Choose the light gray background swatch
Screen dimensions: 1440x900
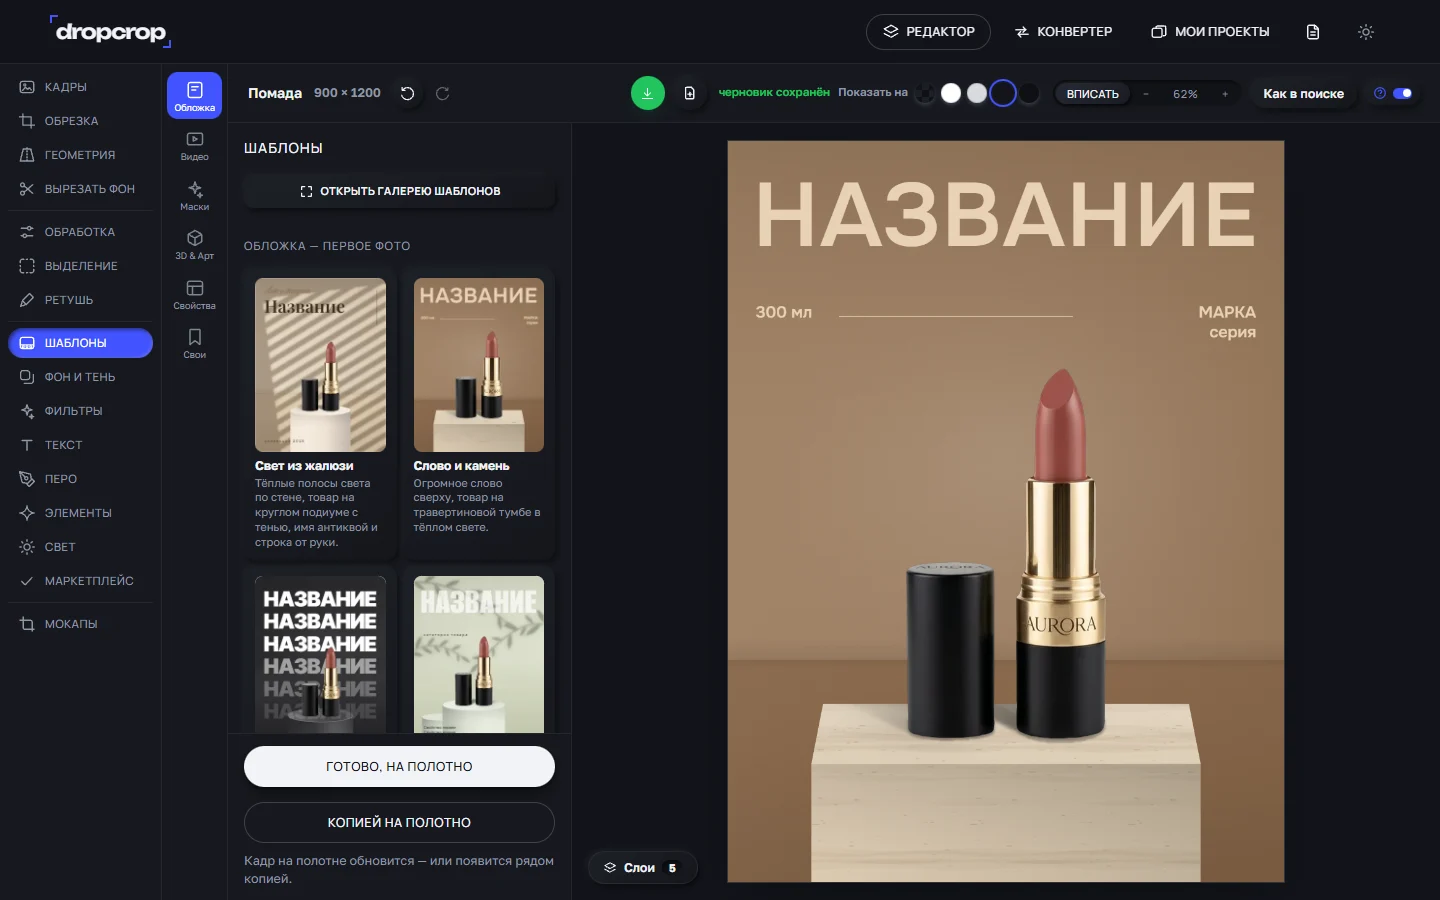pos(977,93)
